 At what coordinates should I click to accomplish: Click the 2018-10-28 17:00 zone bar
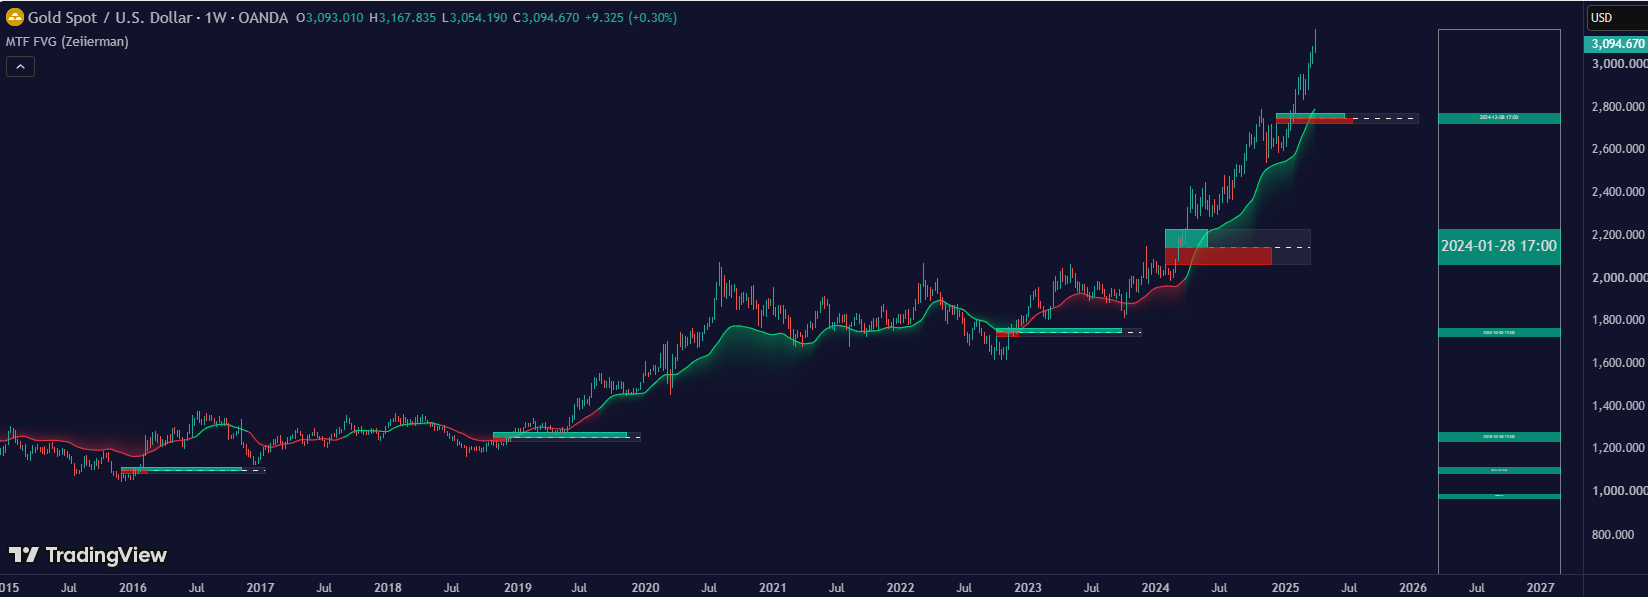1499,437
